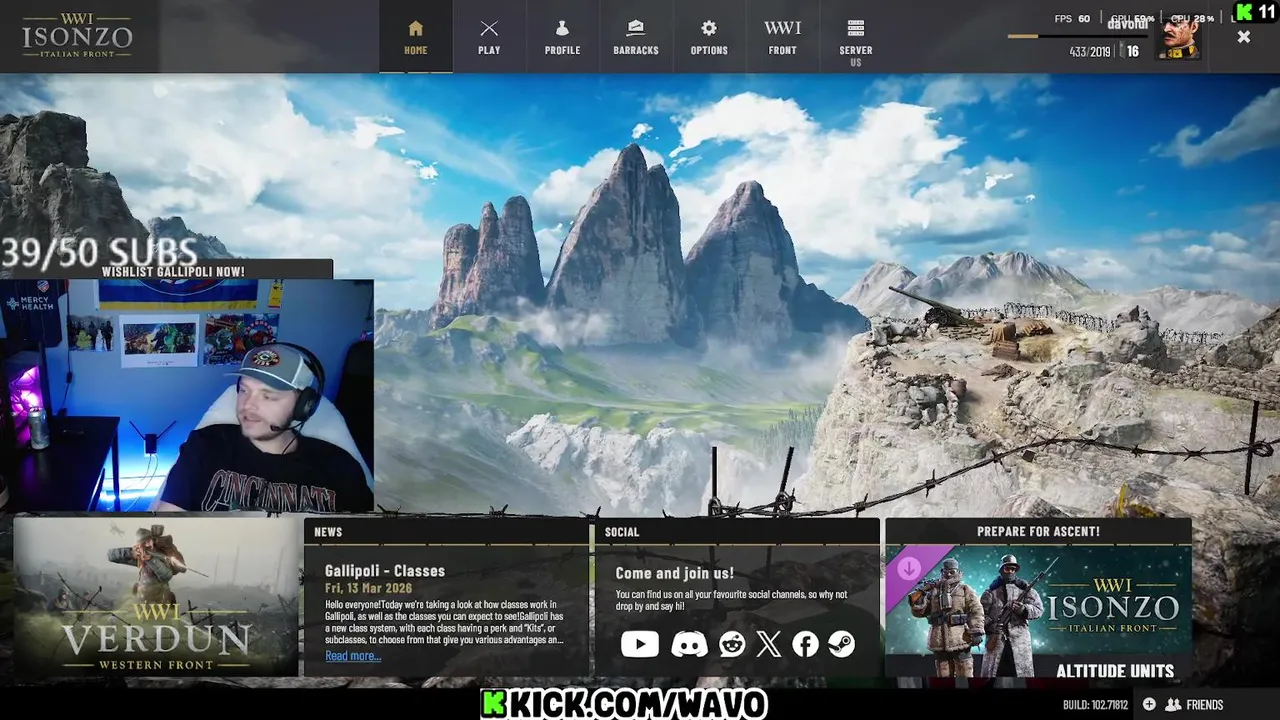Click the KICK.COM/WAVO overlay text
Viewport: 1280px width, 720px height.
(x=623, y=704)
